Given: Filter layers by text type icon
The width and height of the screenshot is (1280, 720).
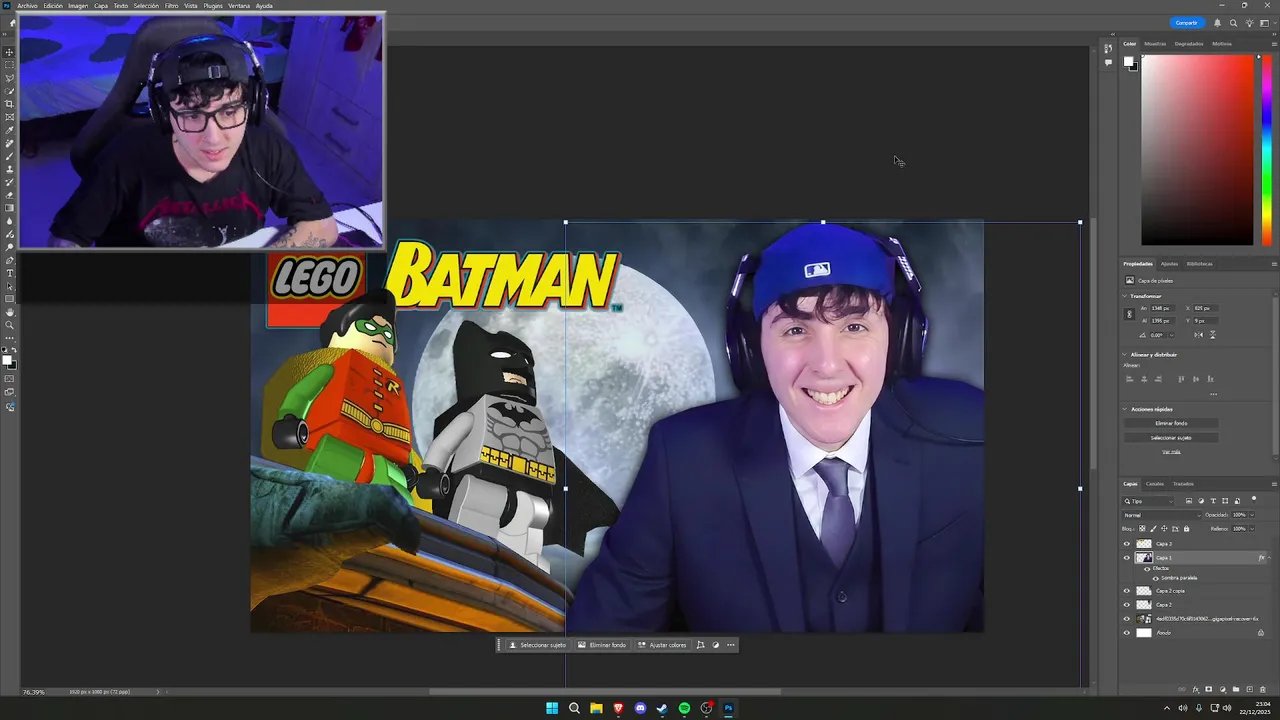Looking at the screenshot, I should 1213,501.
